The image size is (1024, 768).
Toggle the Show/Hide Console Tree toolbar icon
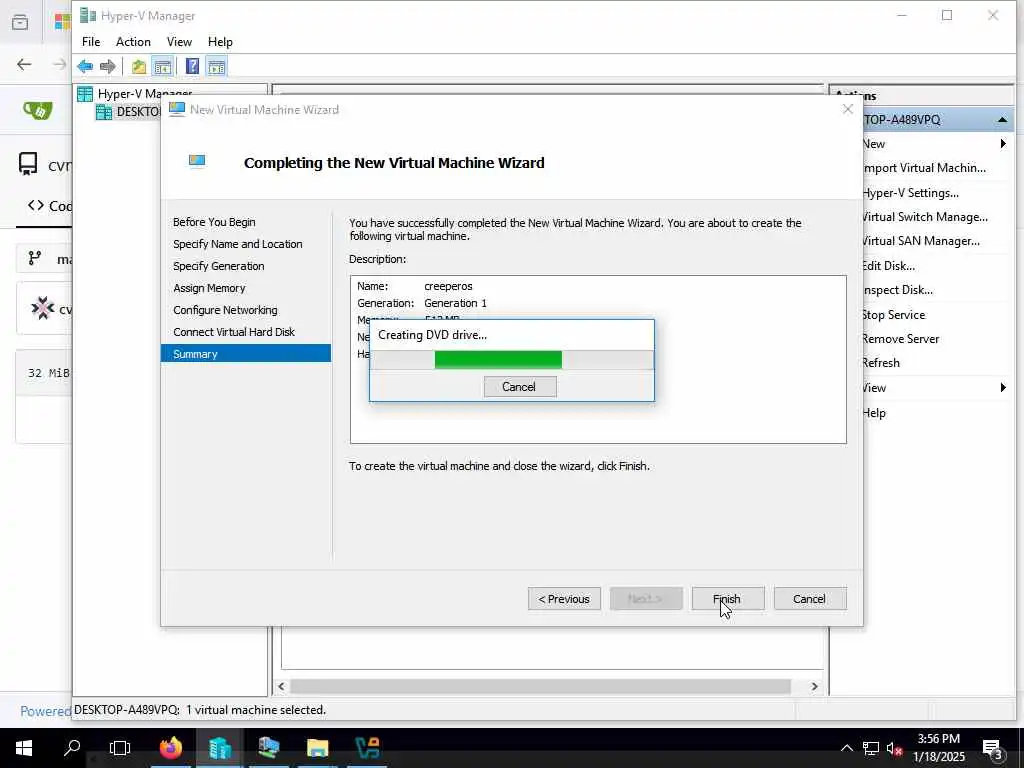coord(163,66)
